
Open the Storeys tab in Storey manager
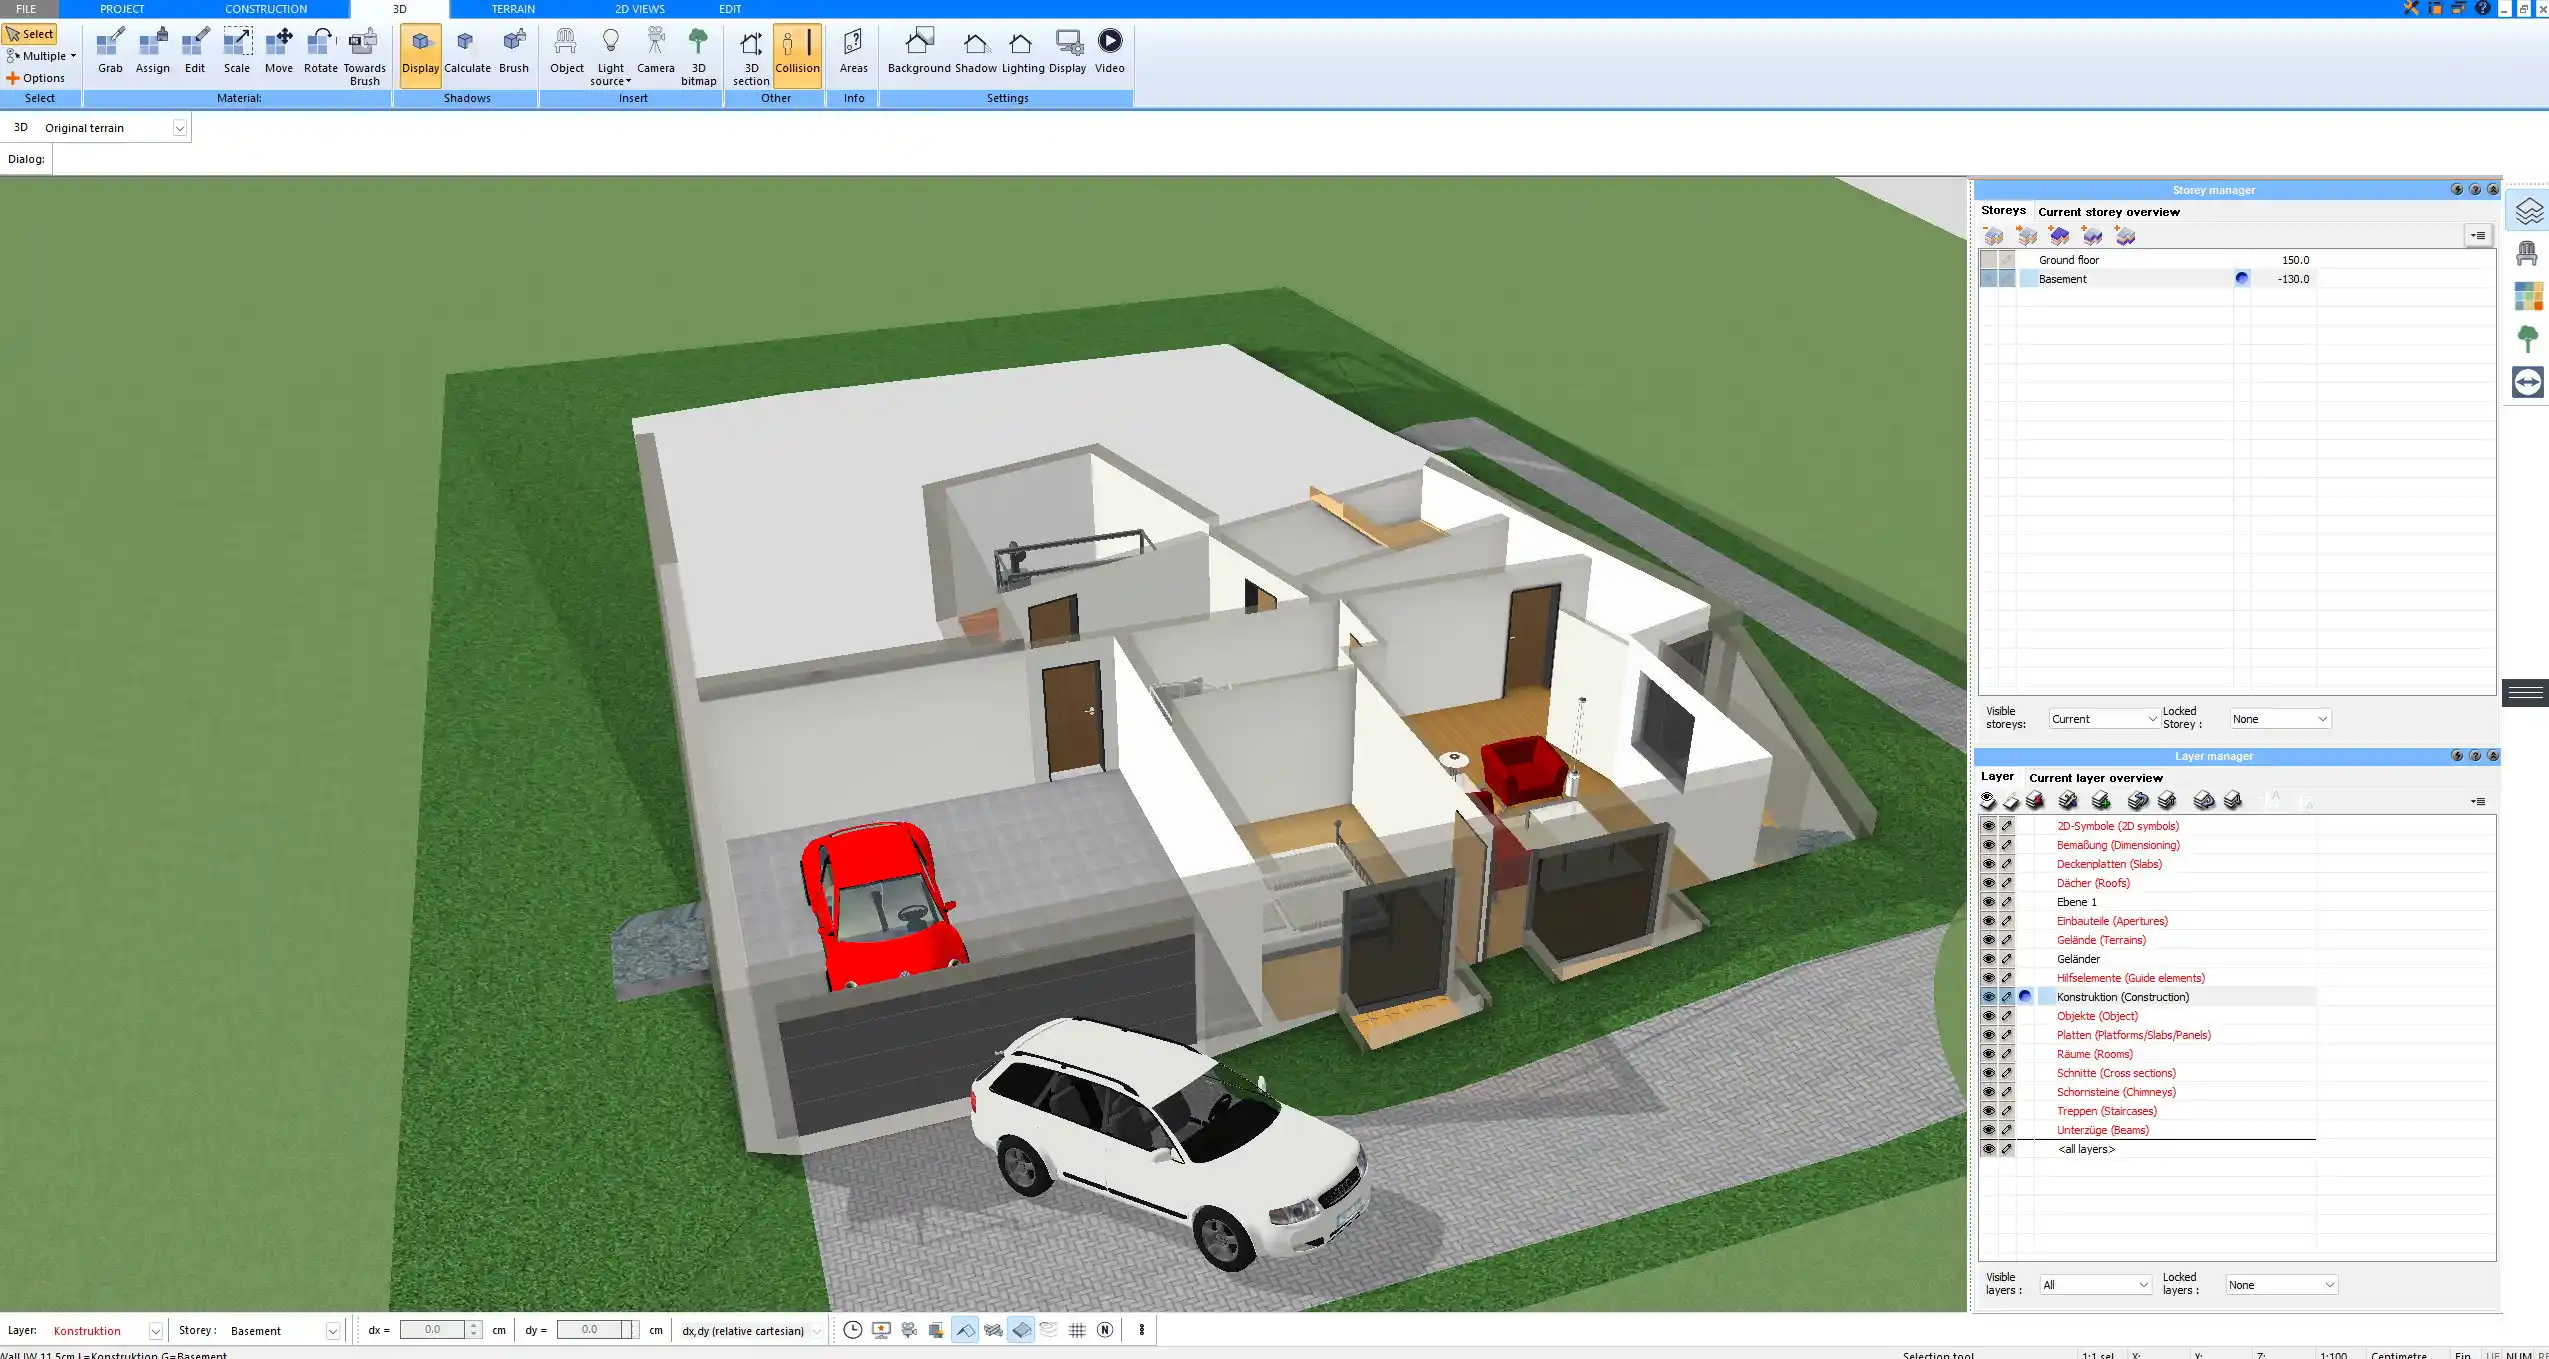tap(2003, 211)
